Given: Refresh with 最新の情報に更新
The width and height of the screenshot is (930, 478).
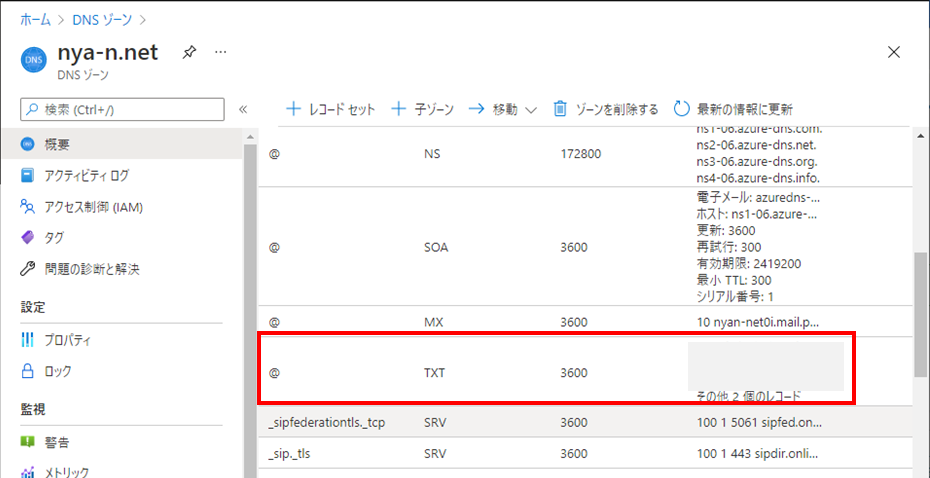Looking at the screenshot, I should coord(734,109).
